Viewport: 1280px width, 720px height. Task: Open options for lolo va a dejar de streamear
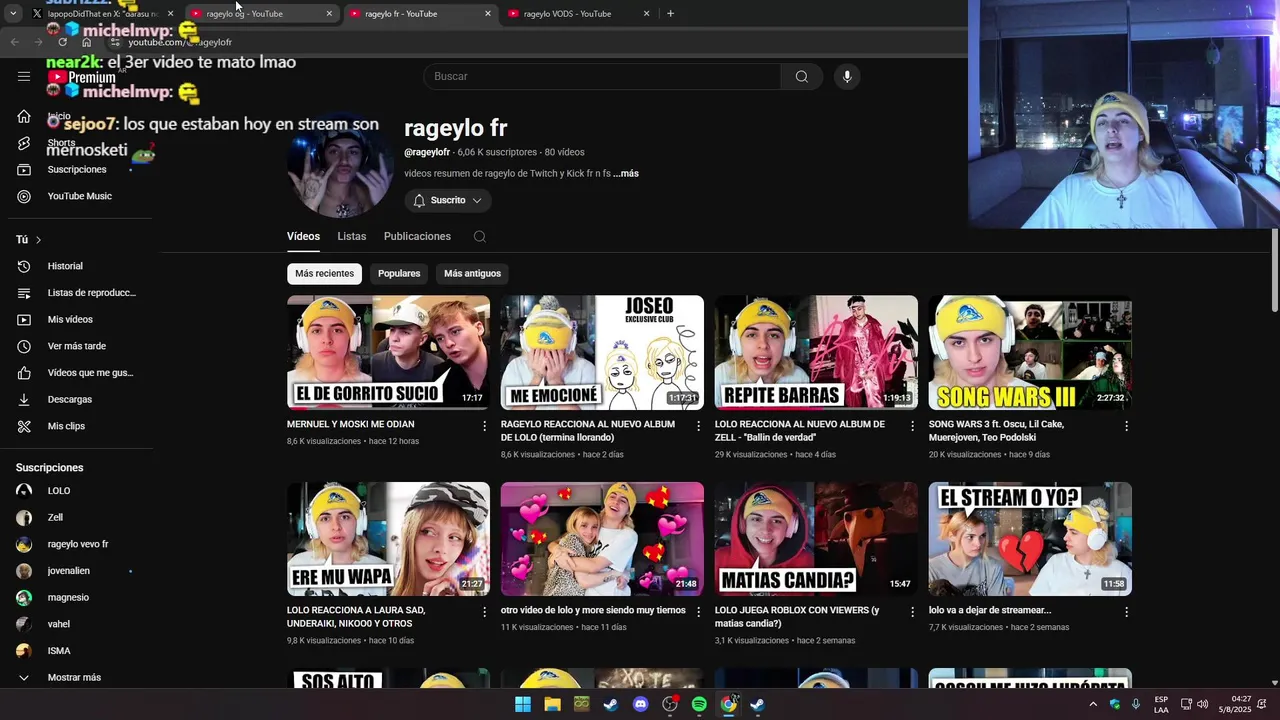(1126, 612)
